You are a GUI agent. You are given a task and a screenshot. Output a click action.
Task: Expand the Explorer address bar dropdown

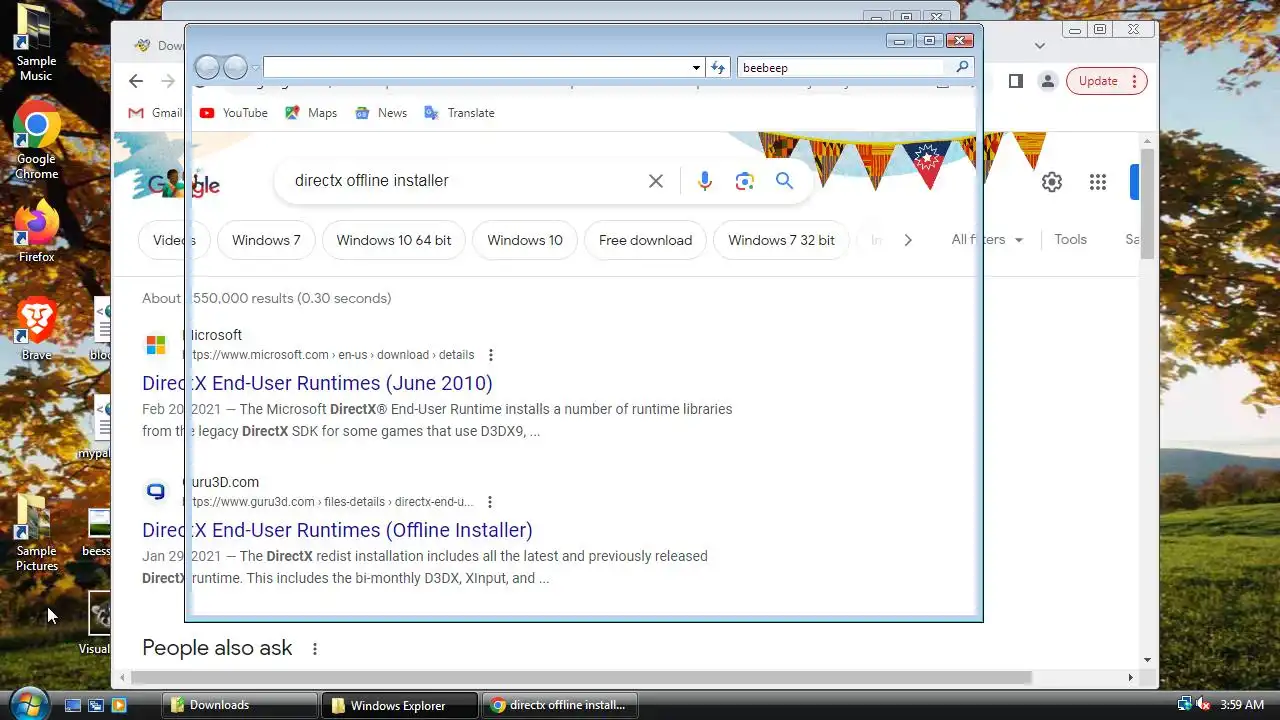696,67
